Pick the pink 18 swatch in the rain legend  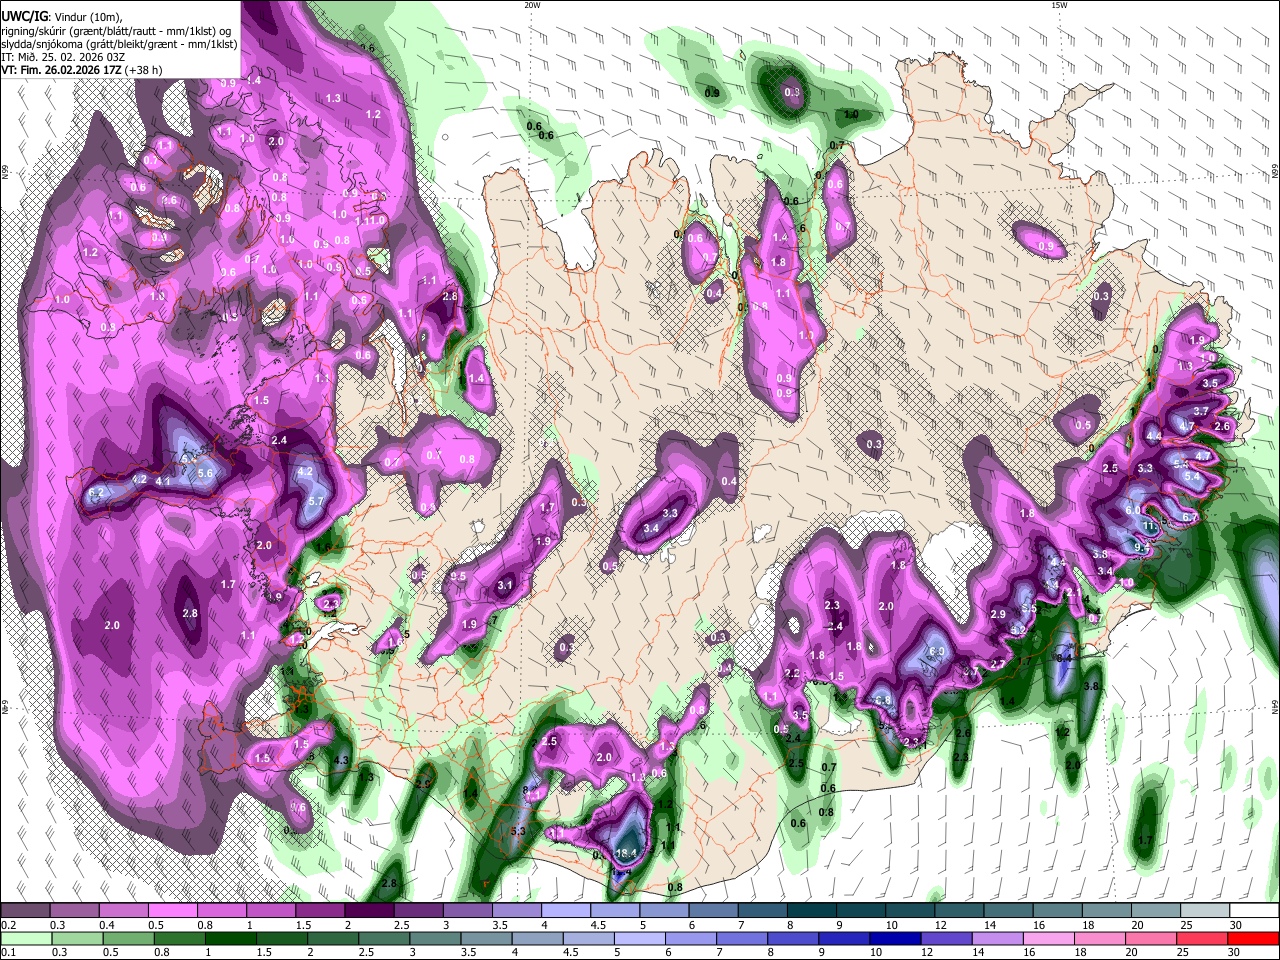pyautogui.click(x=1100, y=938)
